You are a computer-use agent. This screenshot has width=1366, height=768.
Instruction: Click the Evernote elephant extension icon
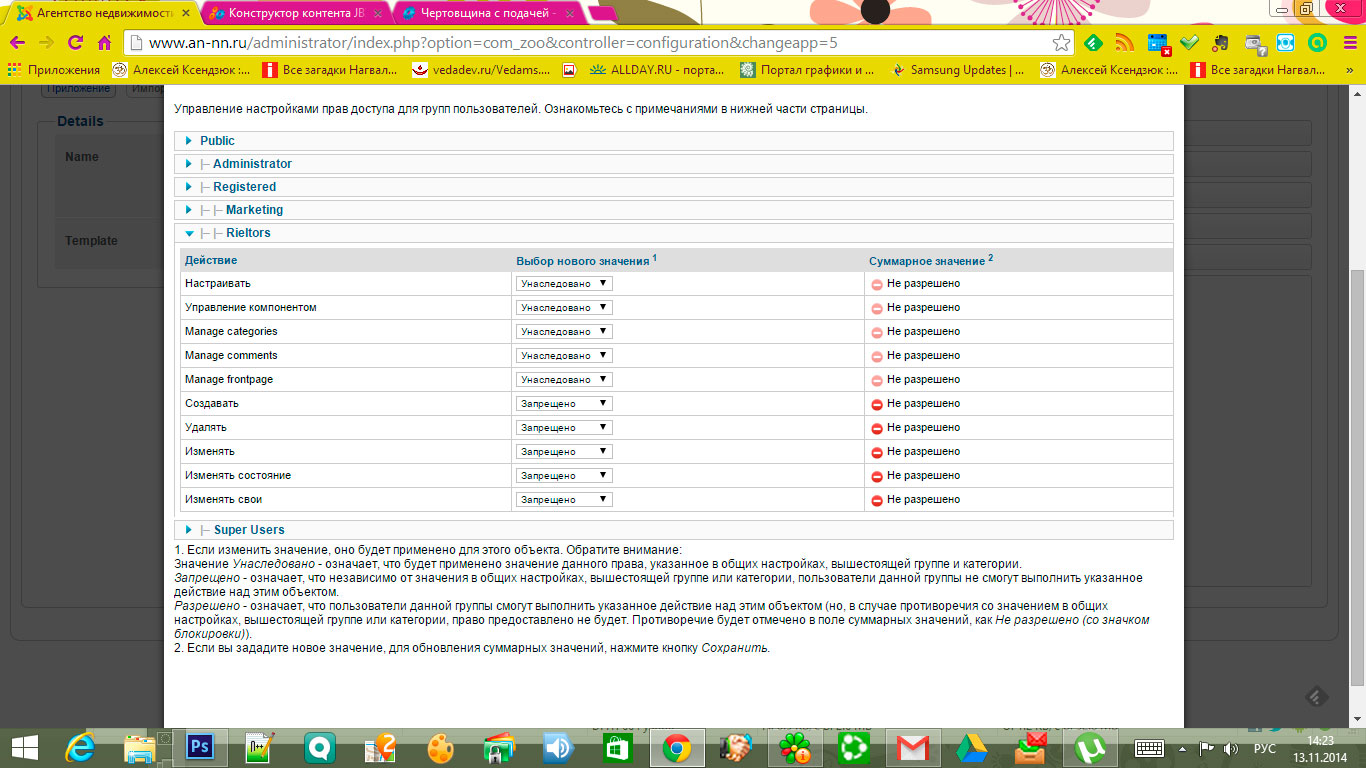point(1221,43)
